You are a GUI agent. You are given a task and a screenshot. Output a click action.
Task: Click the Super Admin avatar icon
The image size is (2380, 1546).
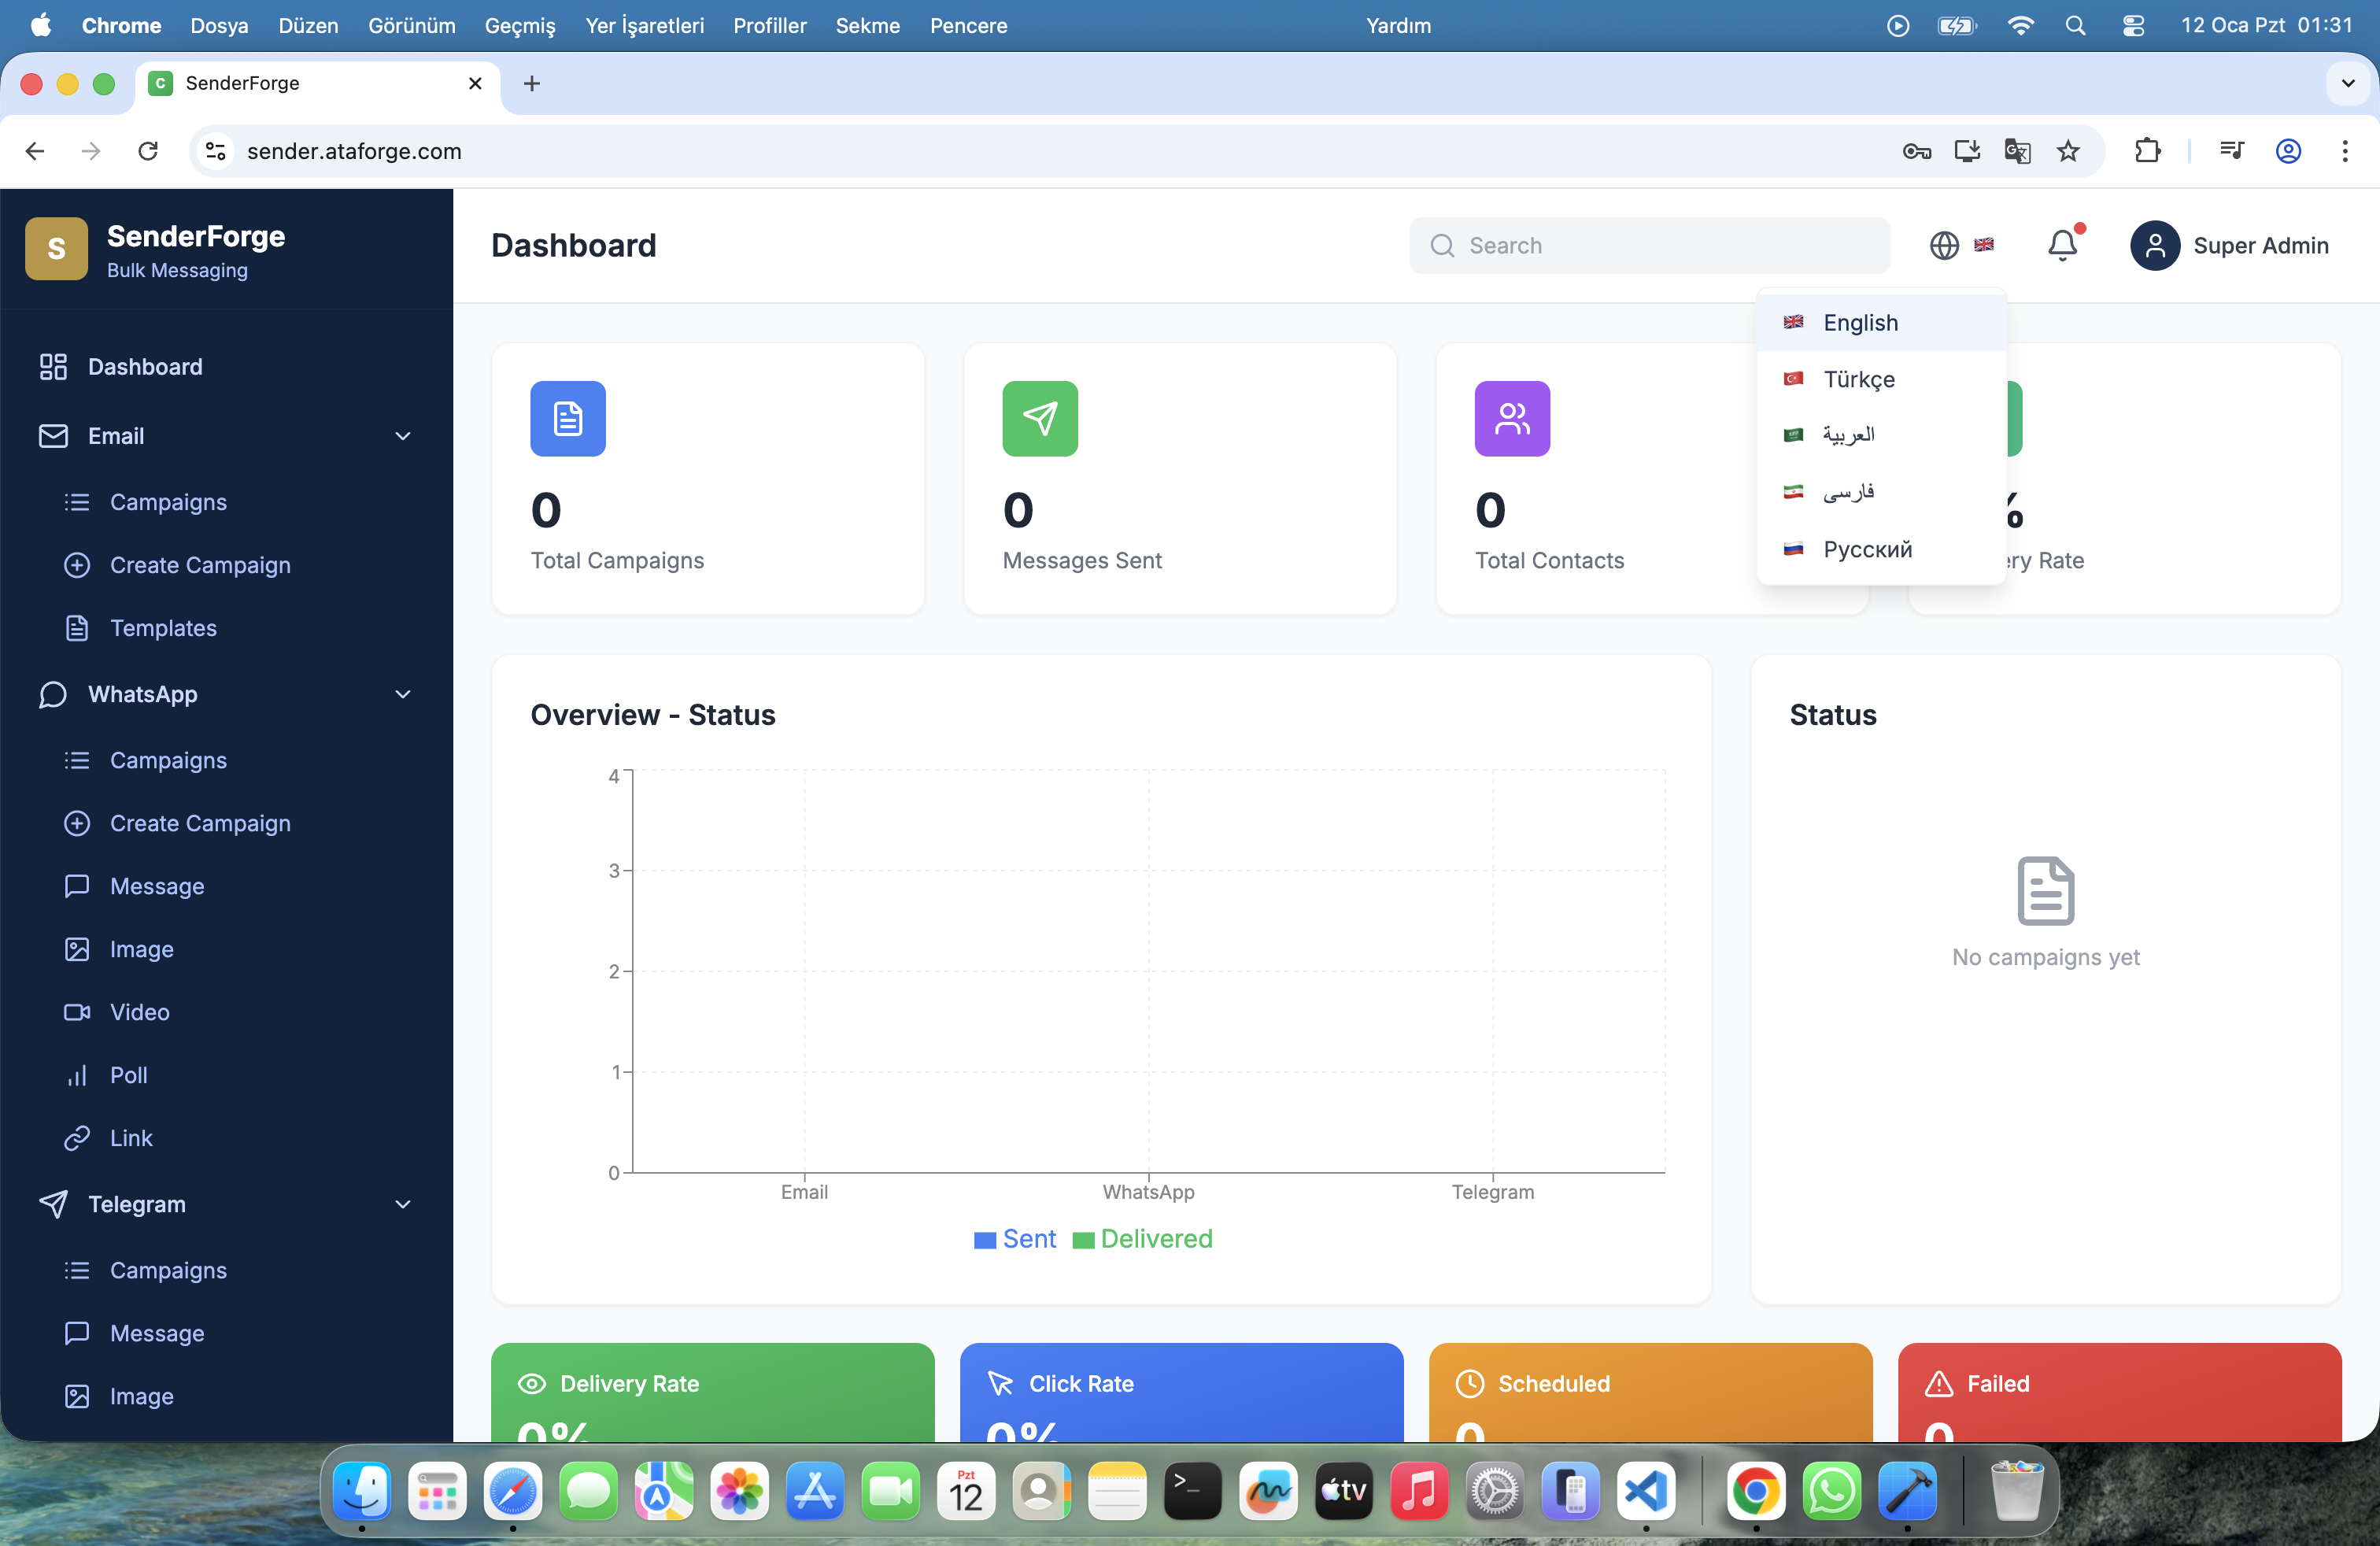pos(2154,245)
